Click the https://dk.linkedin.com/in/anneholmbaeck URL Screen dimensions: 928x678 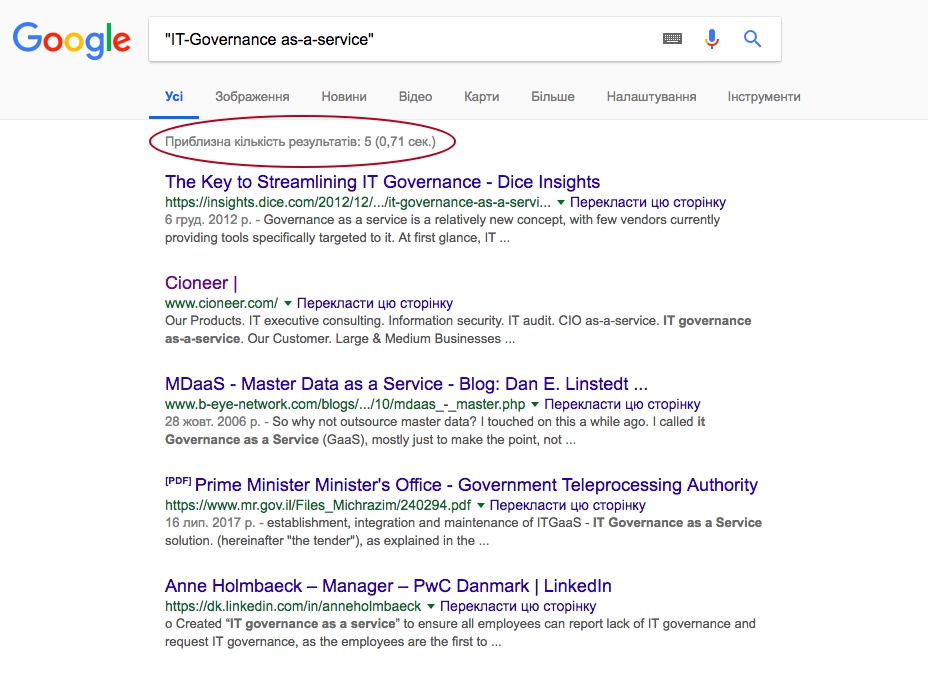click(x=293, y=607)
